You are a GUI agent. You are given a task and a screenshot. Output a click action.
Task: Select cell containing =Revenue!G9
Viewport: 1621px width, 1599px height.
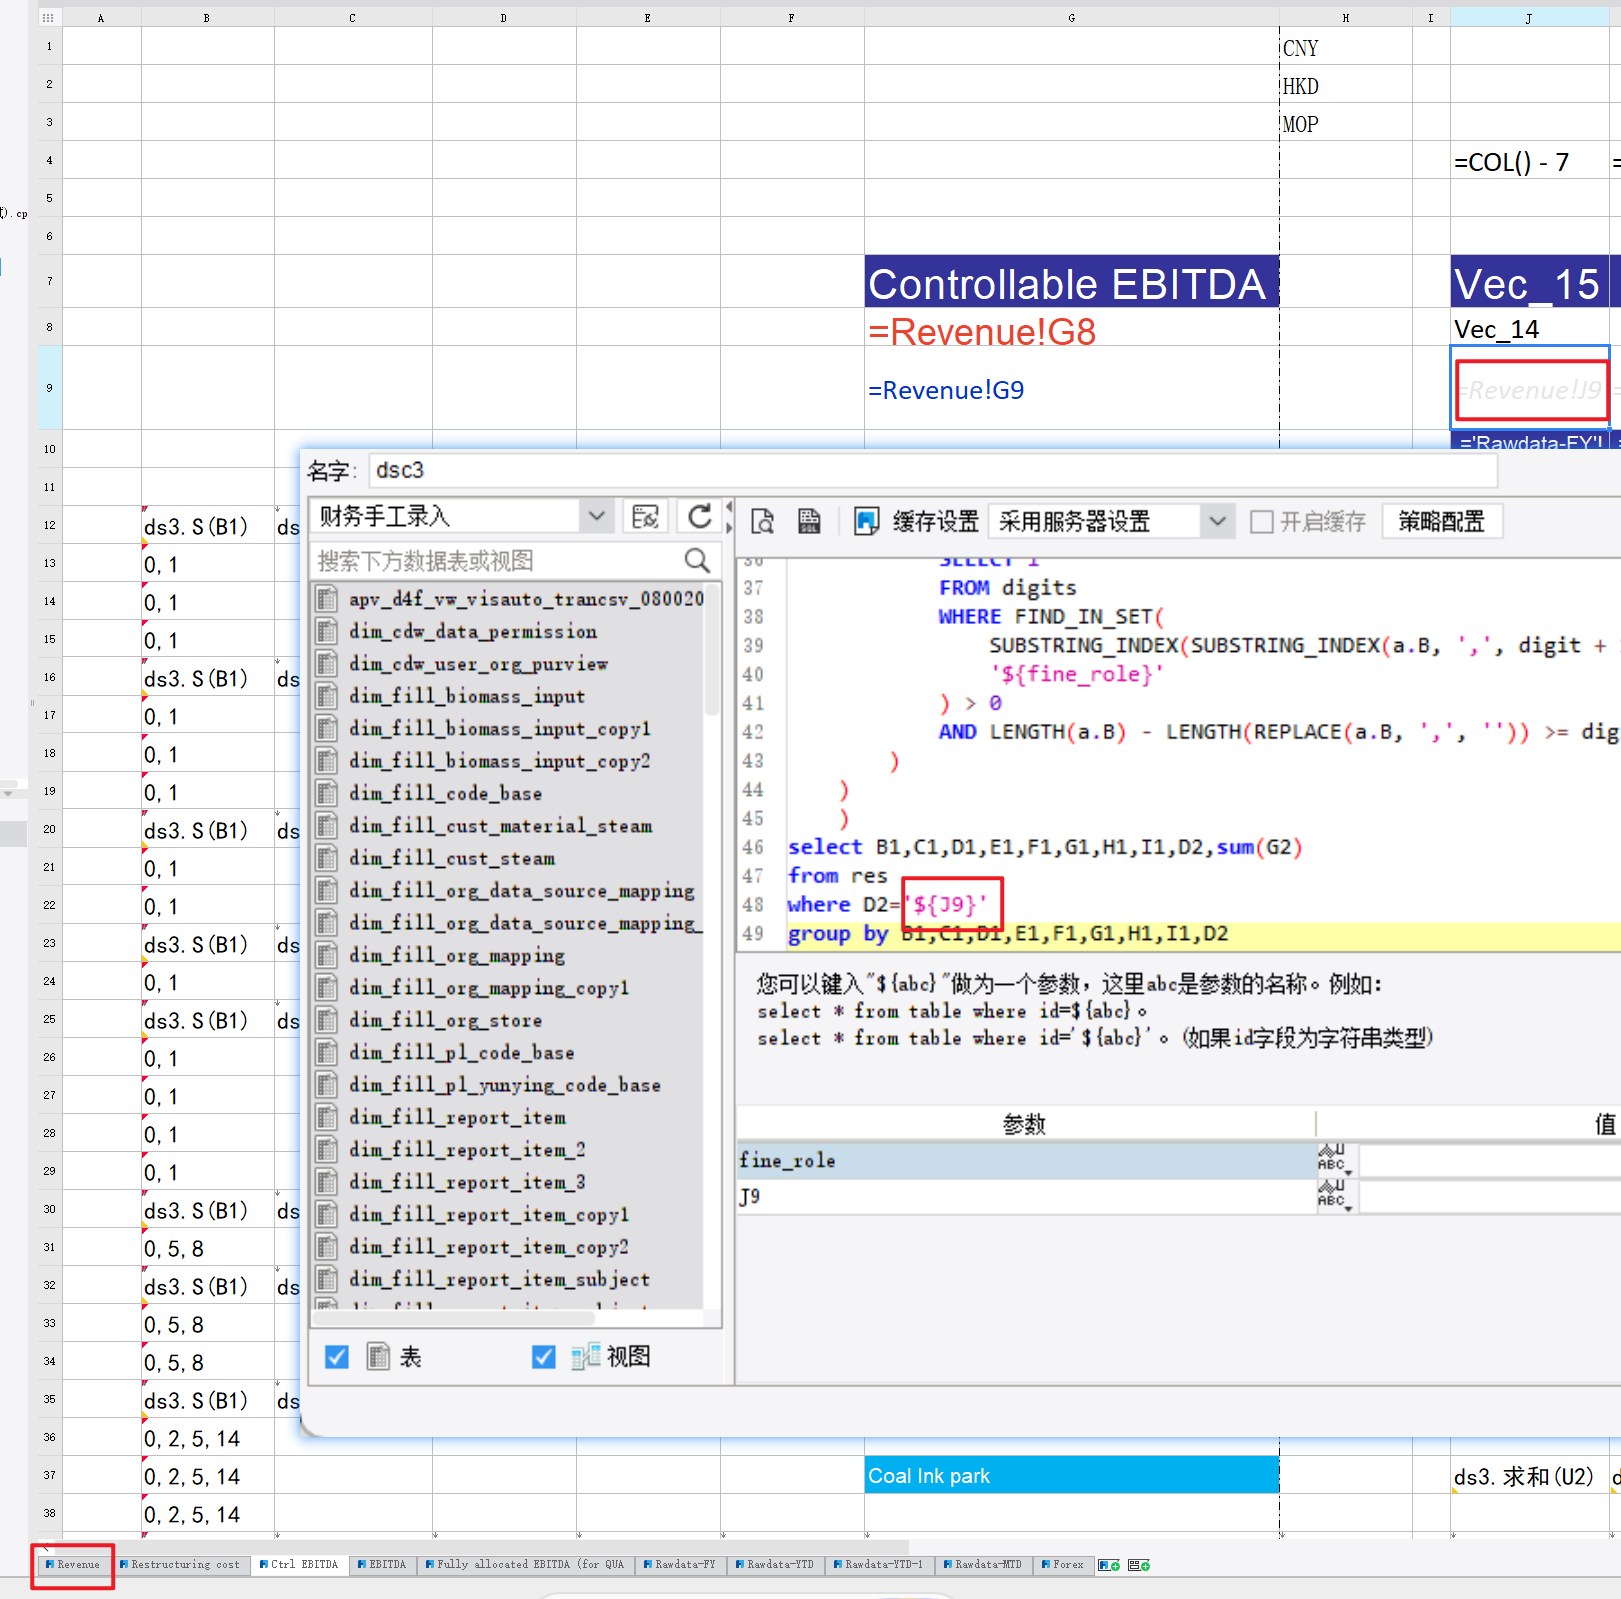[x=1071, y=388]
